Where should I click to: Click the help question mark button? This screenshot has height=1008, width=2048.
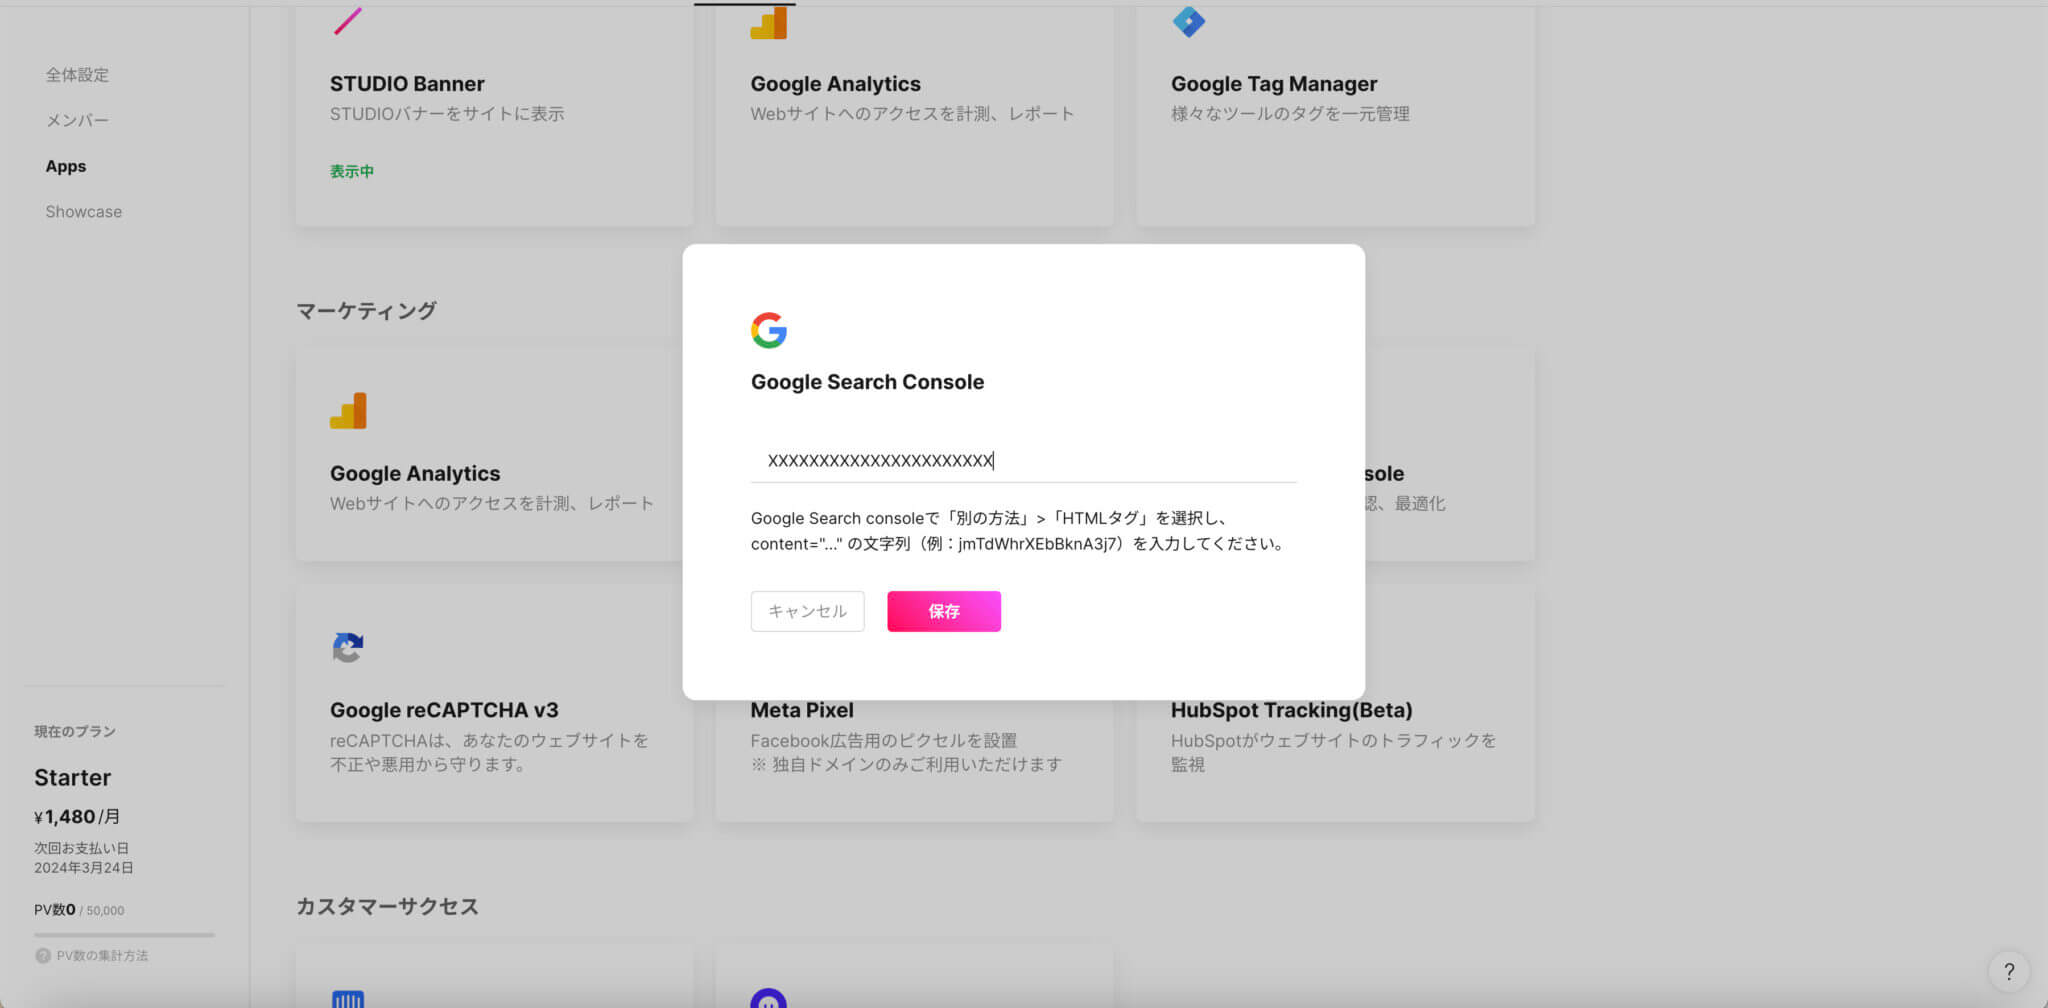[2009, 970]
